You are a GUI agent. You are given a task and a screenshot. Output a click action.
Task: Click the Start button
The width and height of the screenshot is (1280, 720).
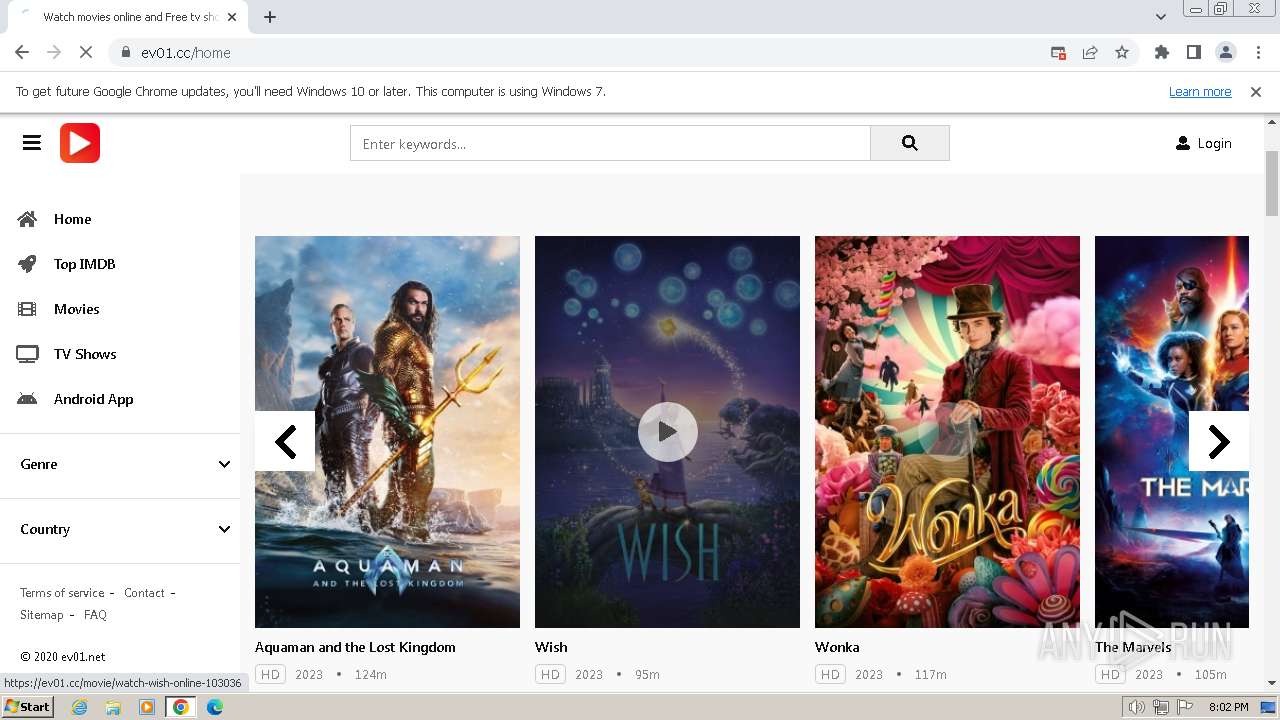click(28, 707)
